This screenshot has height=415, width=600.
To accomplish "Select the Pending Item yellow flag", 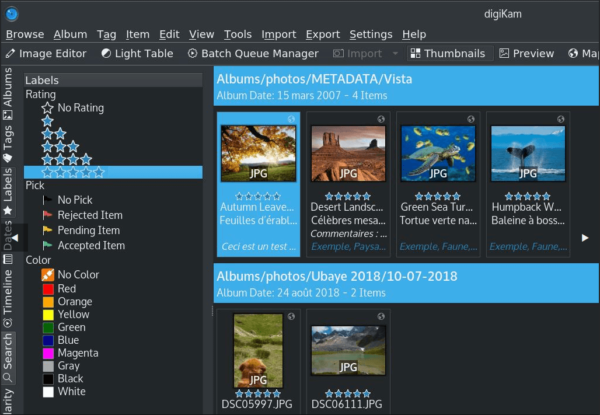I will click(x=47, y=230).
